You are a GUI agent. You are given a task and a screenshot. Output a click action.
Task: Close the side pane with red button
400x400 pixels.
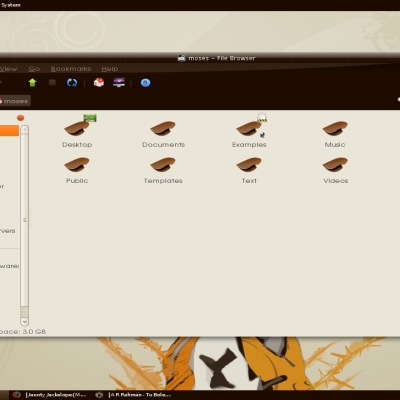tap(20, 118)
